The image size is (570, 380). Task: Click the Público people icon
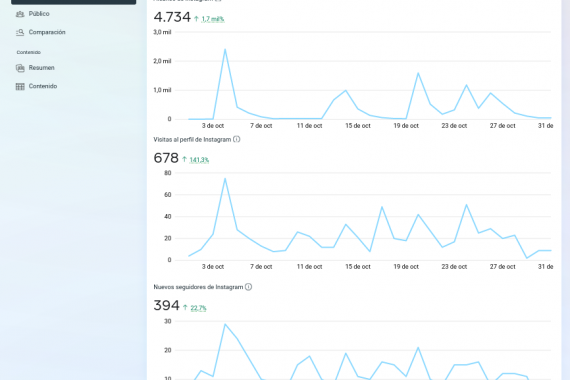click(20, 14)
